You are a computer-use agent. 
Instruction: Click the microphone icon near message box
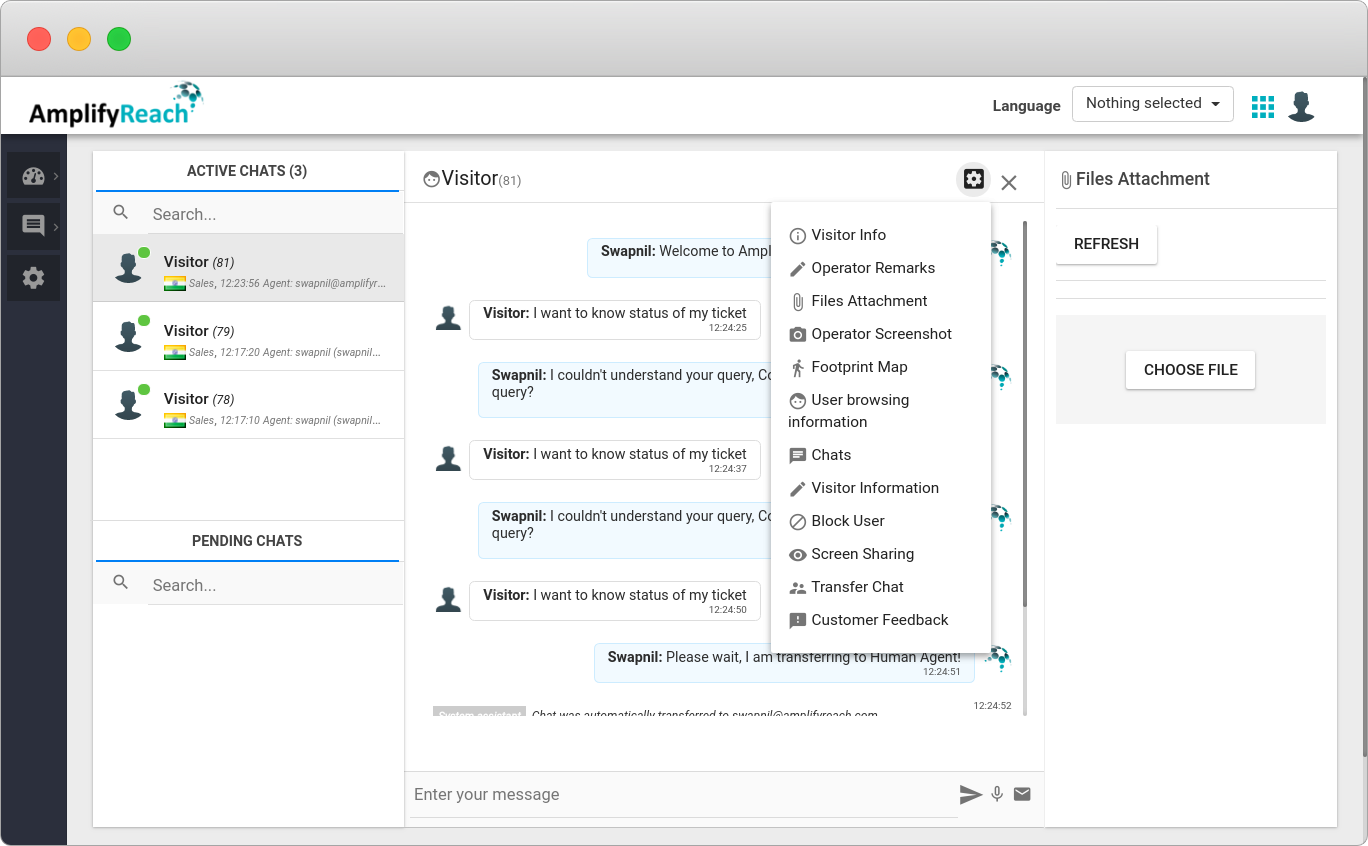996,794
